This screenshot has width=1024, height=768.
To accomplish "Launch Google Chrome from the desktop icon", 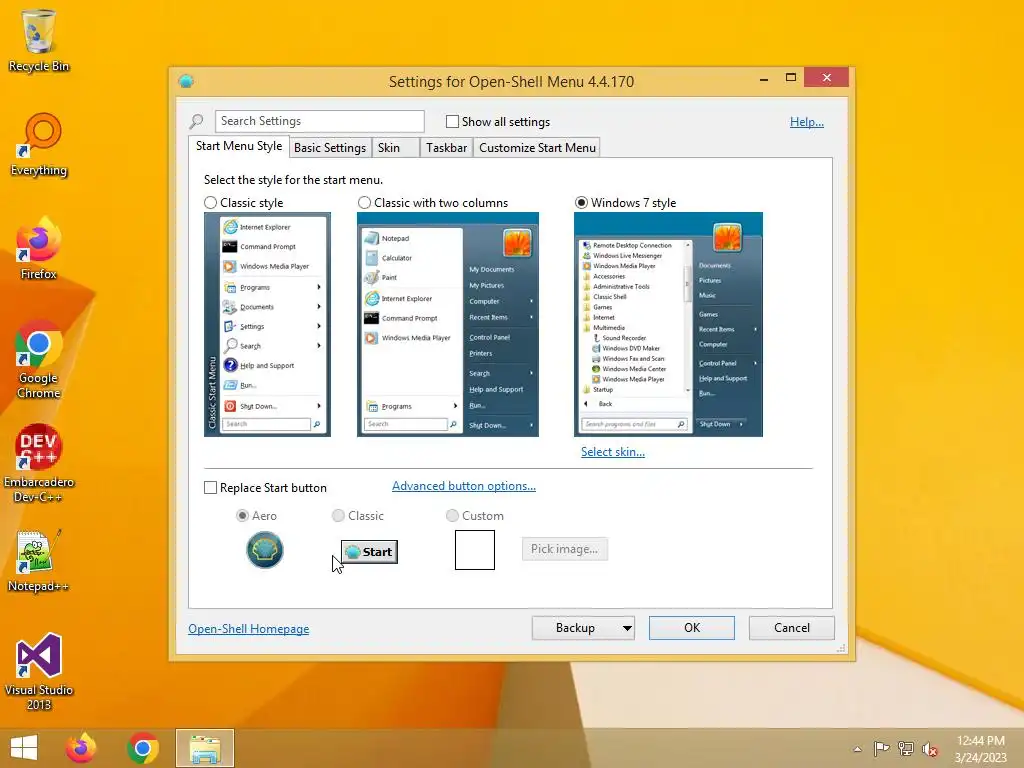I will coord(39,360).
